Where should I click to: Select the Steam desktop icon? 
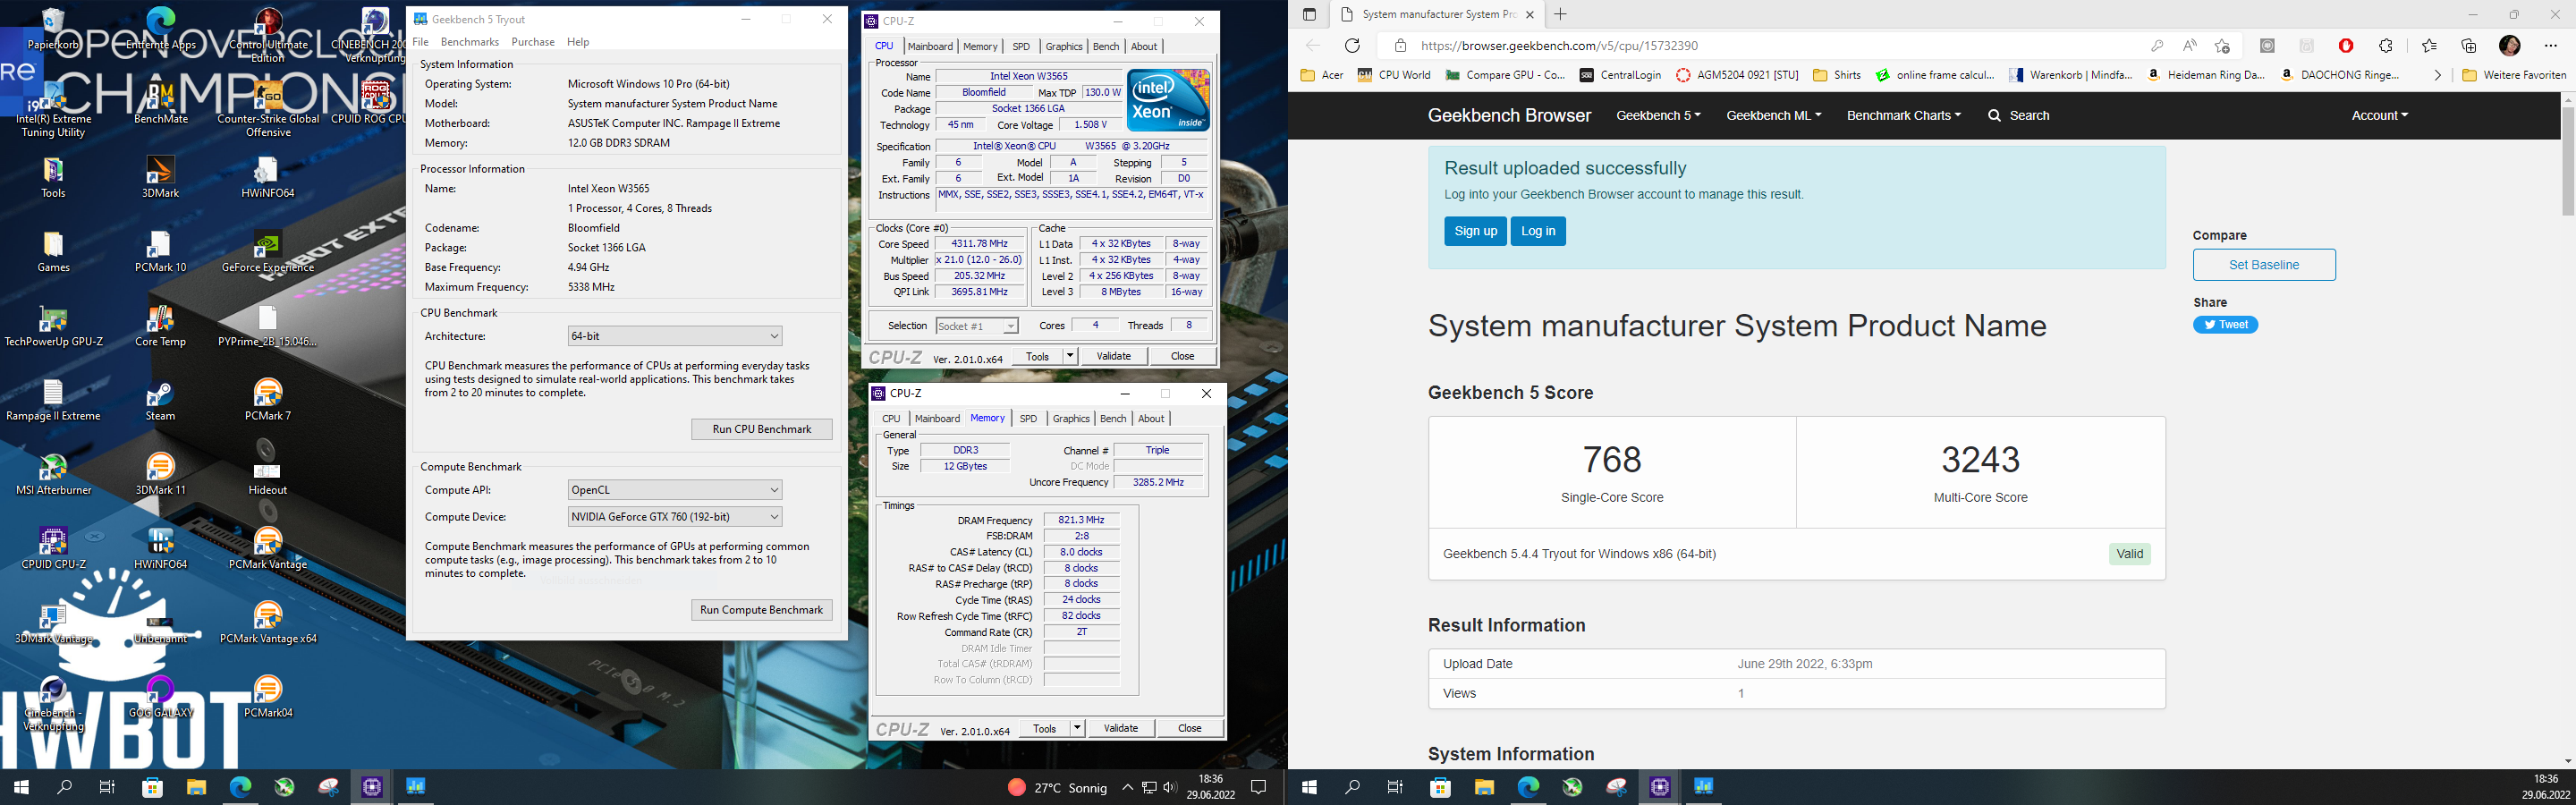click(160, 400)
